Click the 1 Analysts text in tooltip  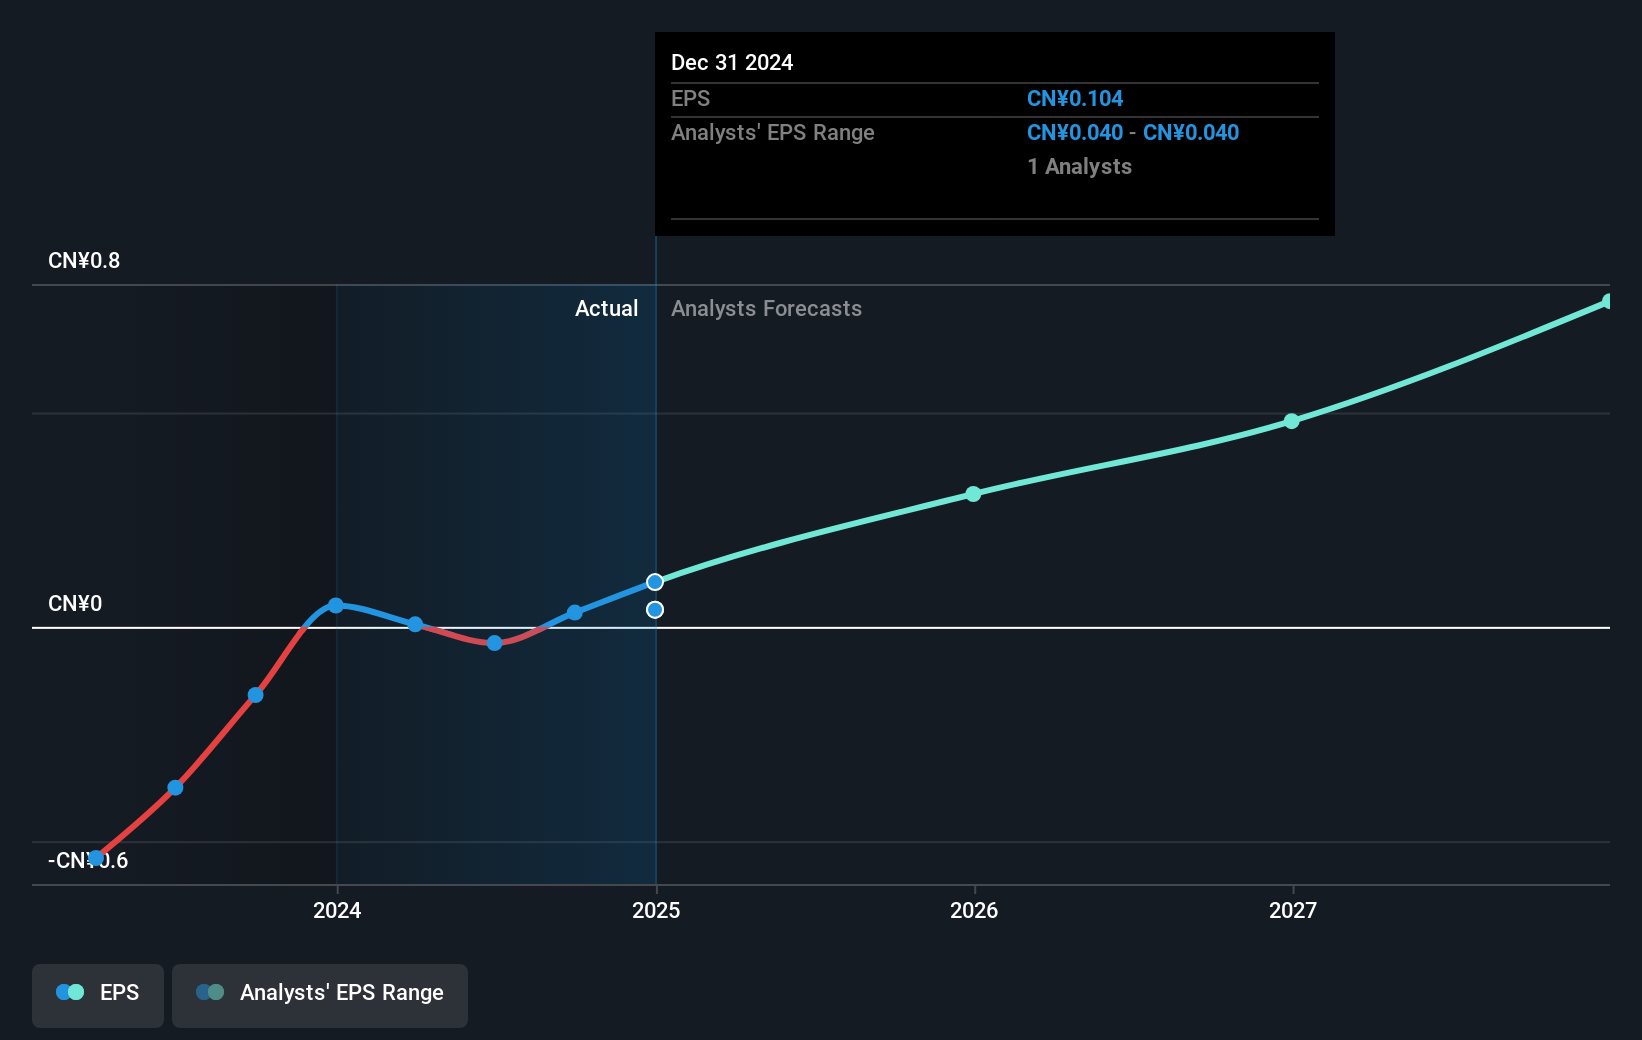pos(1080,167)
